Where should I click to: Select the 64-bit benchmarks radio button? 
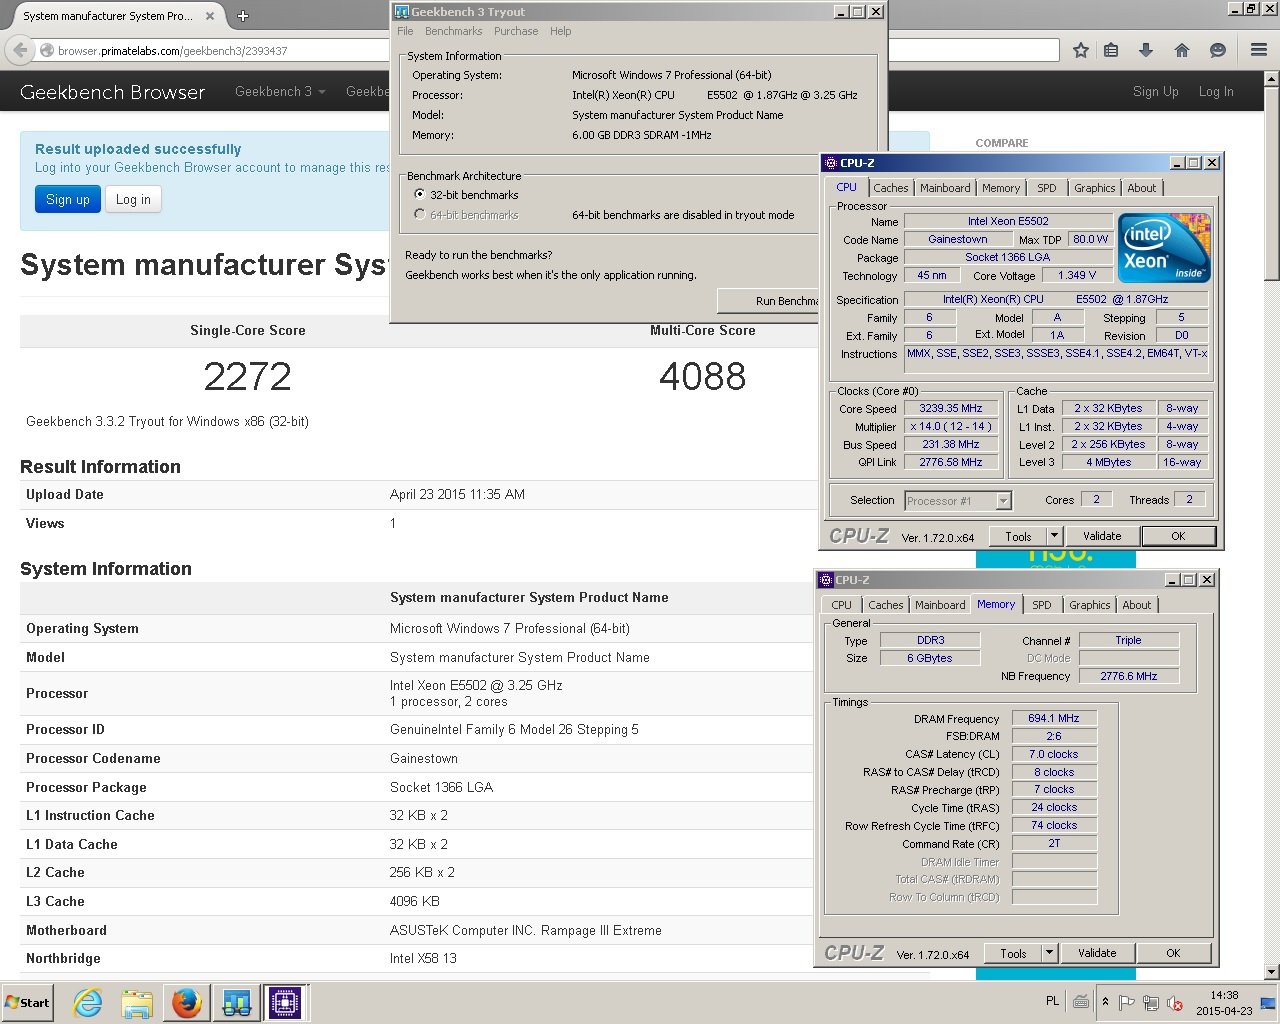pos(420,214)
